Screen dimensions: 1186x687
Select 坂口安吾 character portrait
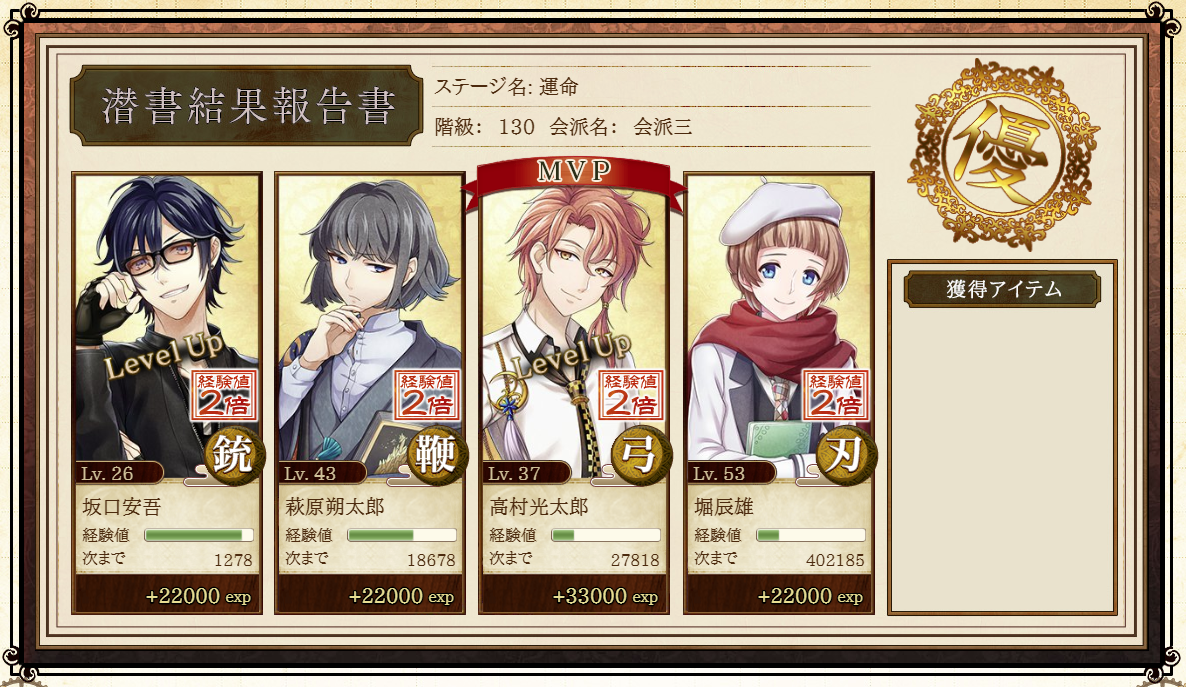(167, 325)
